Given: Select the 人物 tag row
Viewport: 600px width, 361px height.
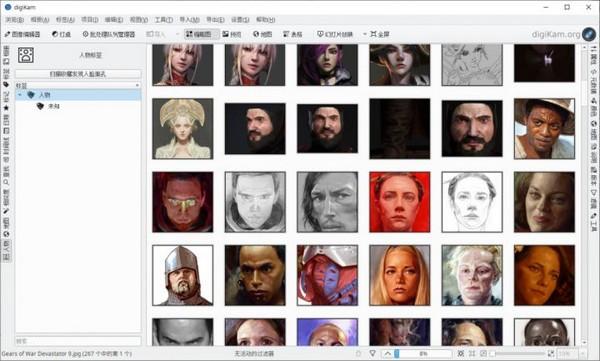Looking at the screenshot, I should 78,95.
